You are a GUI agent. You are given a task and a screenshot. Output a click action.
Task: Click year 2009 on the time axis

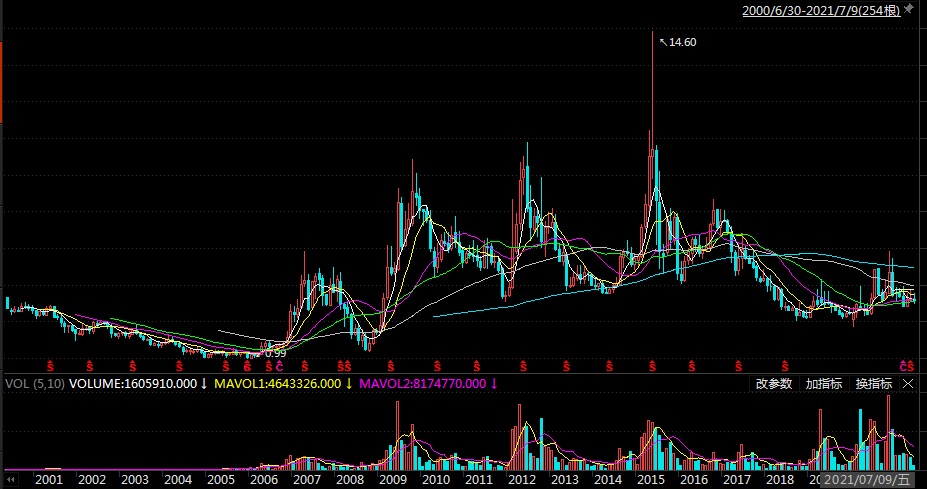[393, 480]
